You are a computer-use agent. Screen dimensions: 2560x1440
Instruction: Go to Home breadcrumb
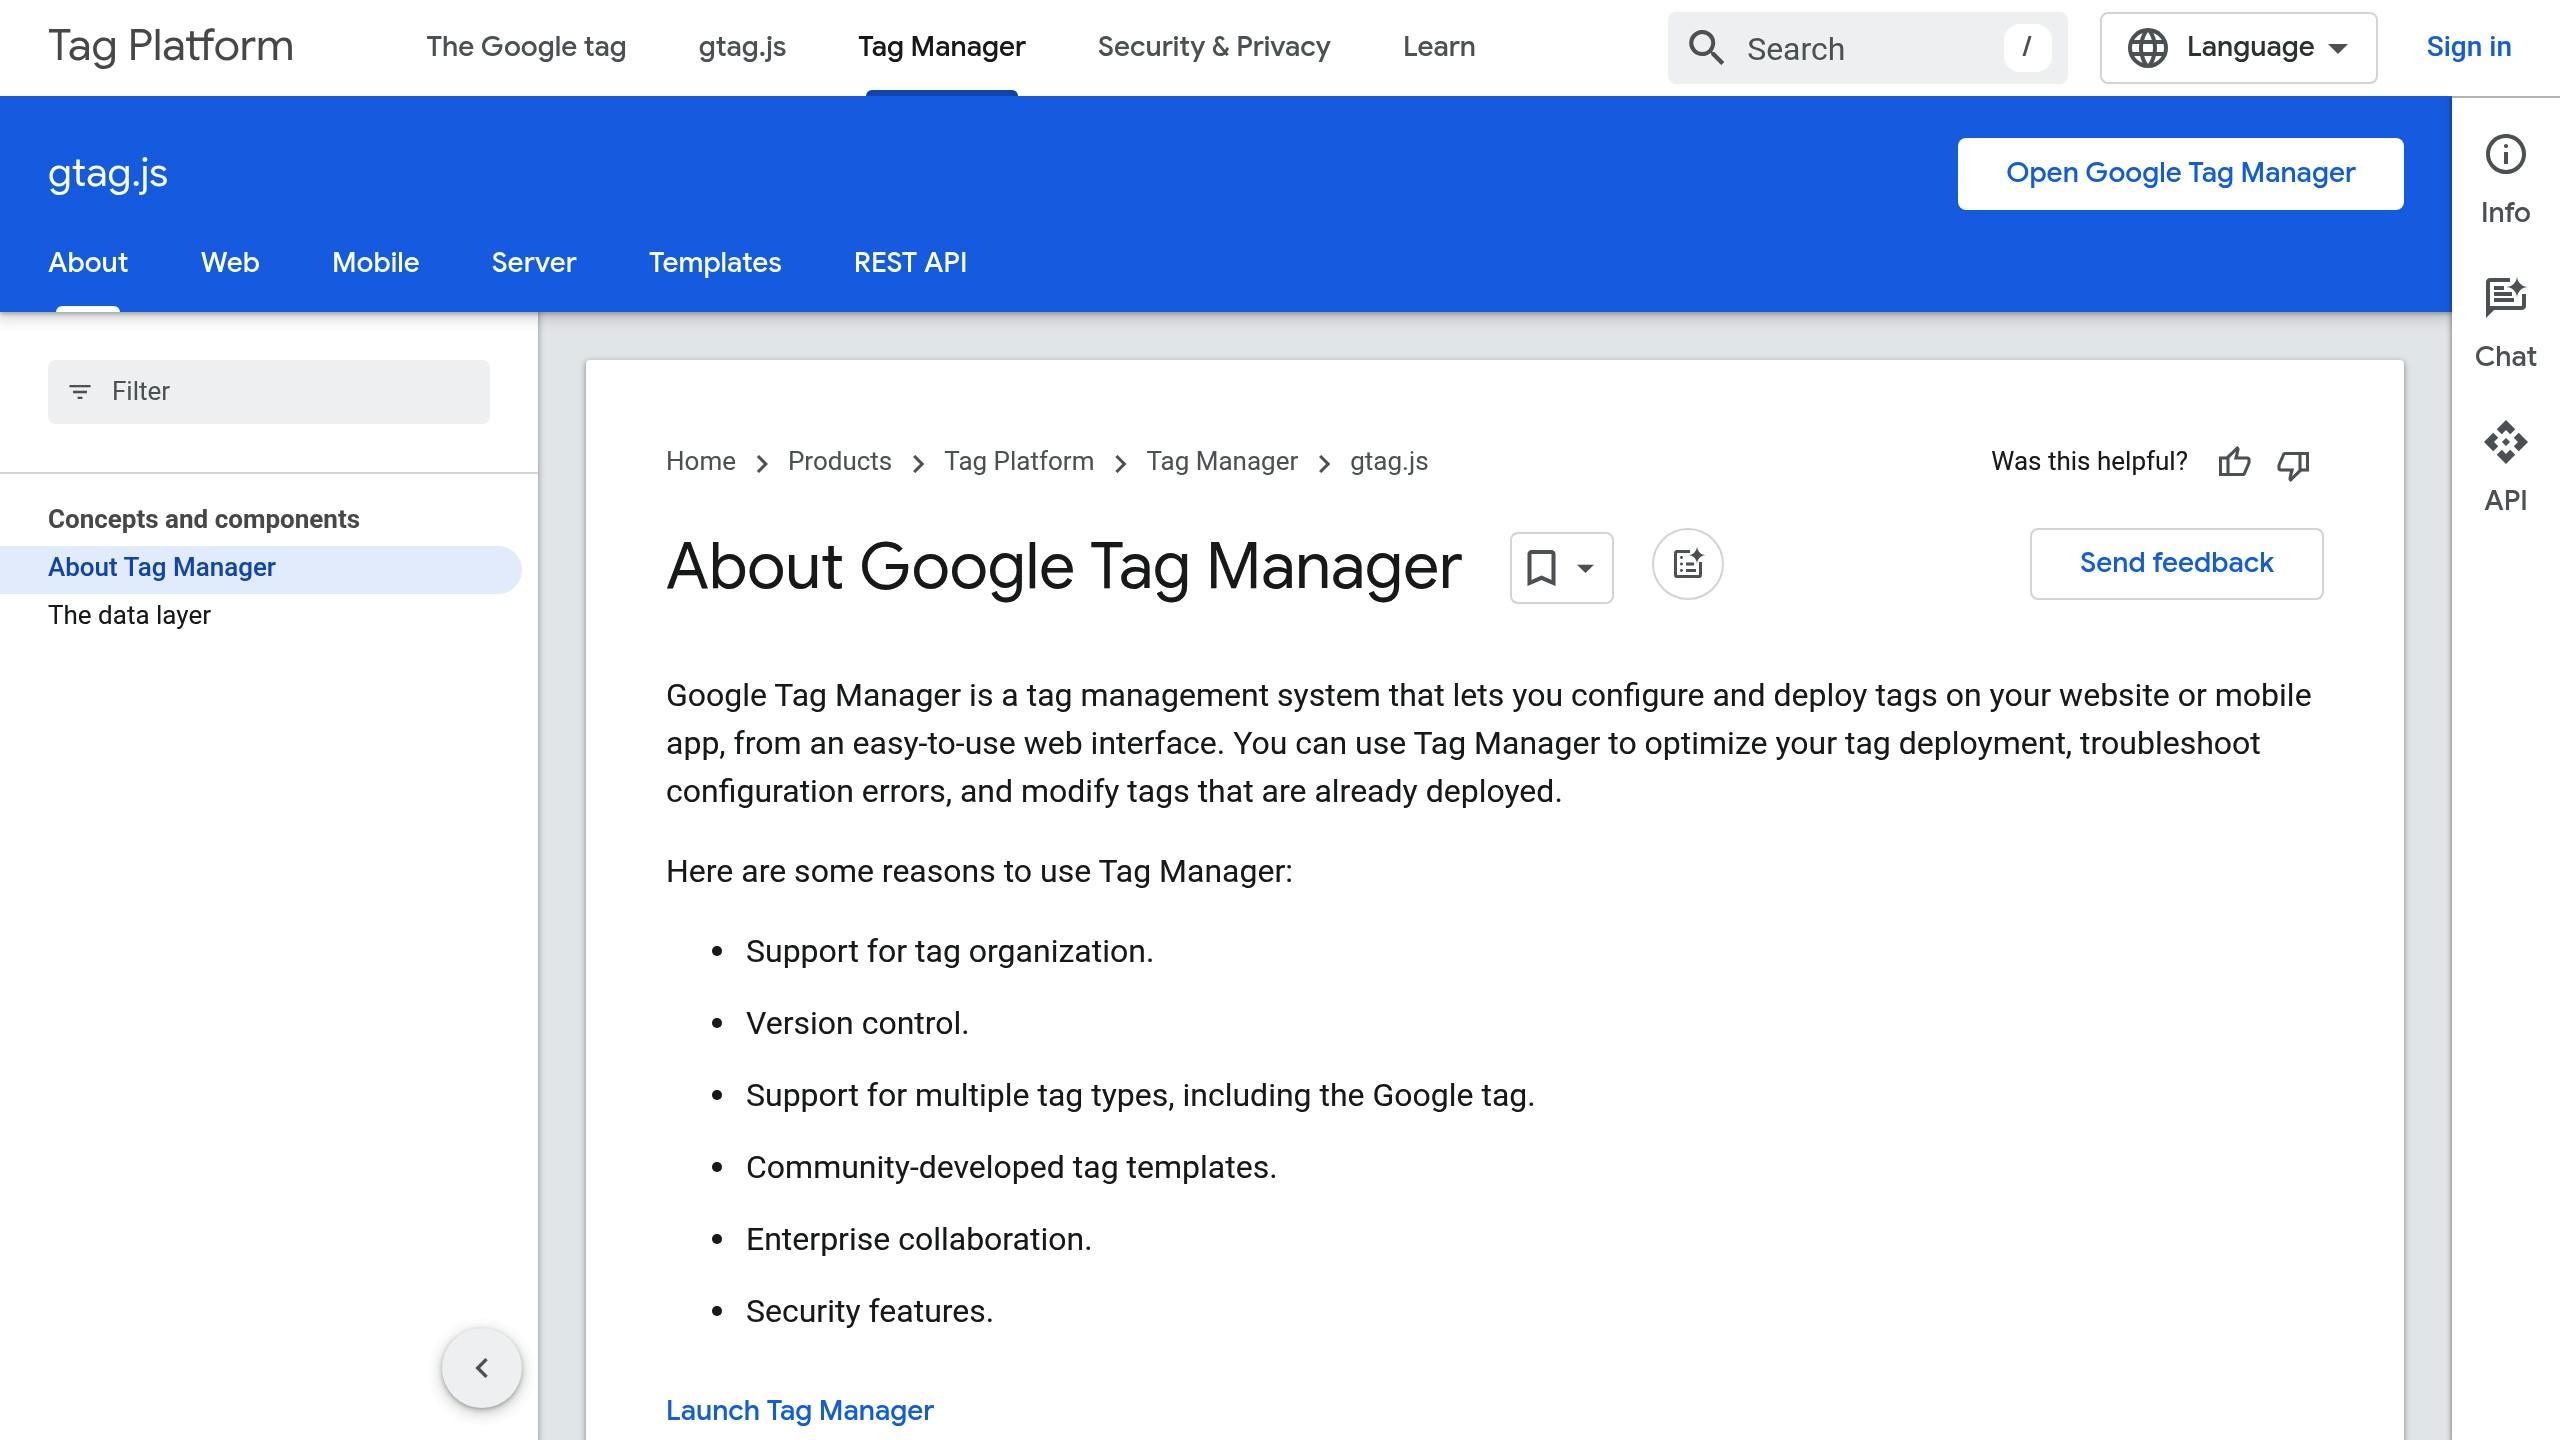(x=700, y=462)
